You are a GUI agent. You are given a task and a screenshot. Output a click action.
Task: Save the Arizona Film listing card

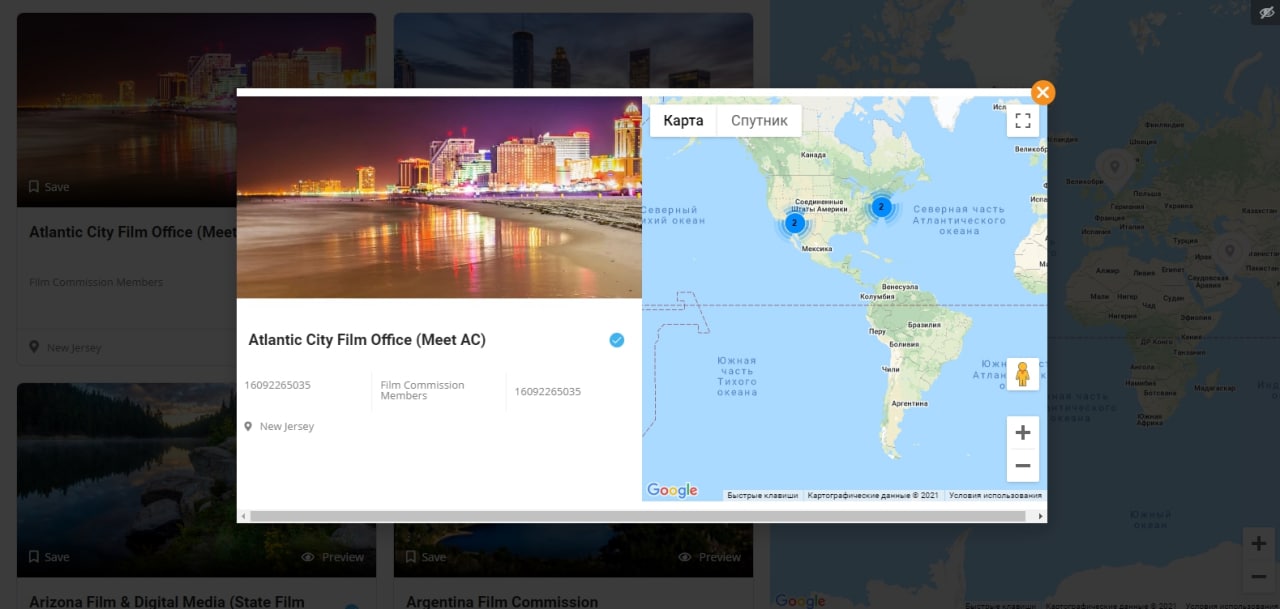tap(49, 557)
